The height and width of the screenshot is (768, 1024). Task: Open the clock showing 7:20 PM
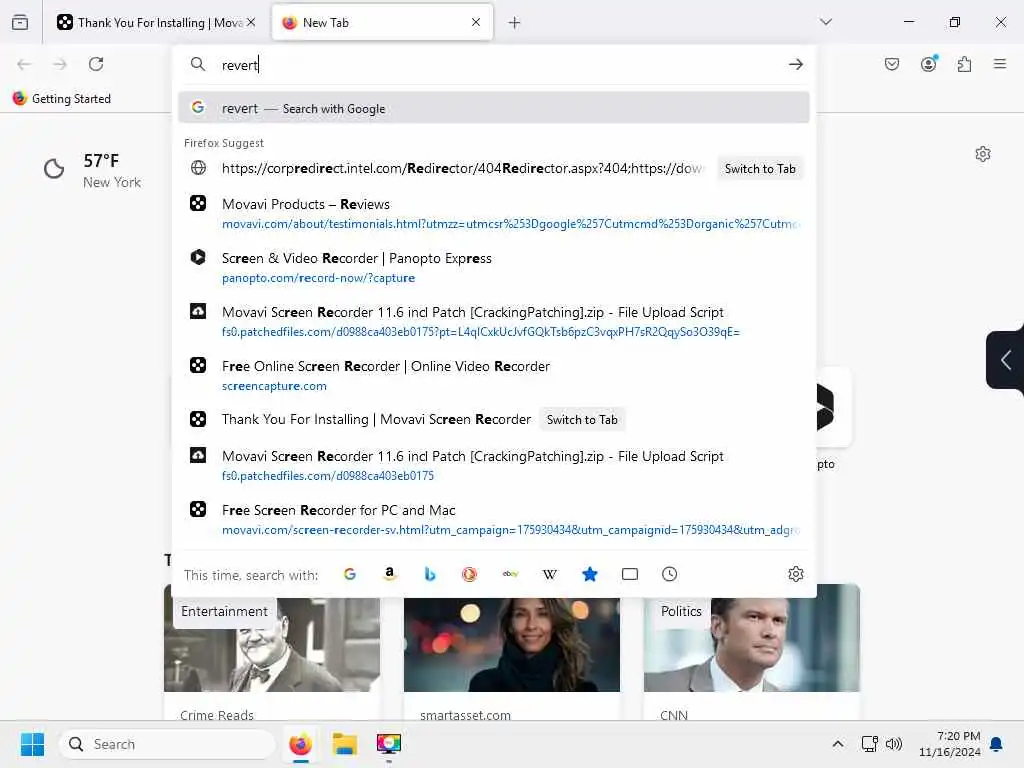click(x=950, y=744)
